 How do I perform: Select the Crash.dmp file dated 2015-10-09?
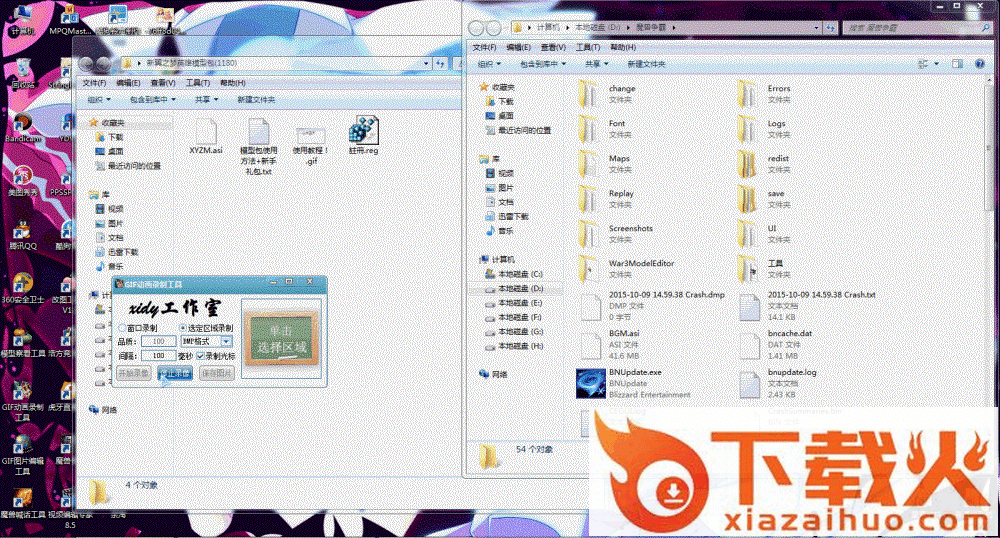(x=652, y=305)
